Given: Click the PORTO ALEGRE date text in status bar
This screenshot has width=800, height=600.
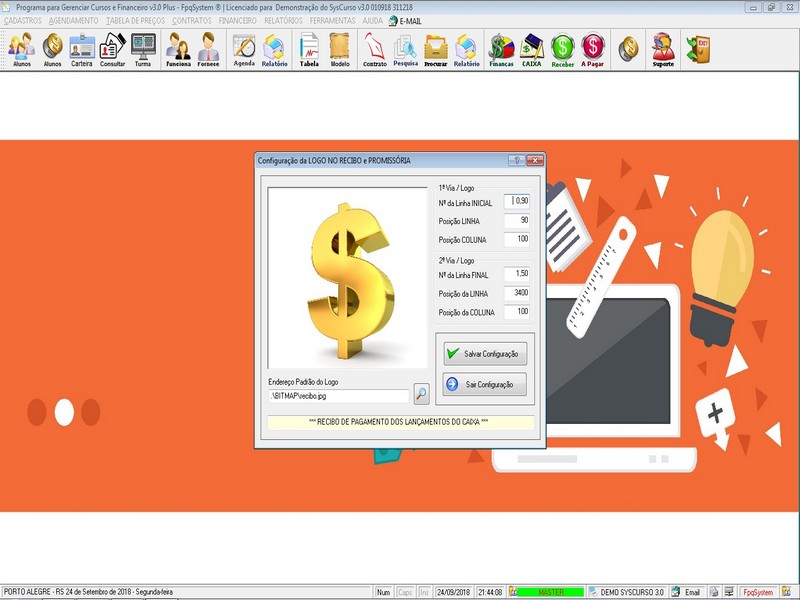Looking at the screenshot, I should click(88, 592).
